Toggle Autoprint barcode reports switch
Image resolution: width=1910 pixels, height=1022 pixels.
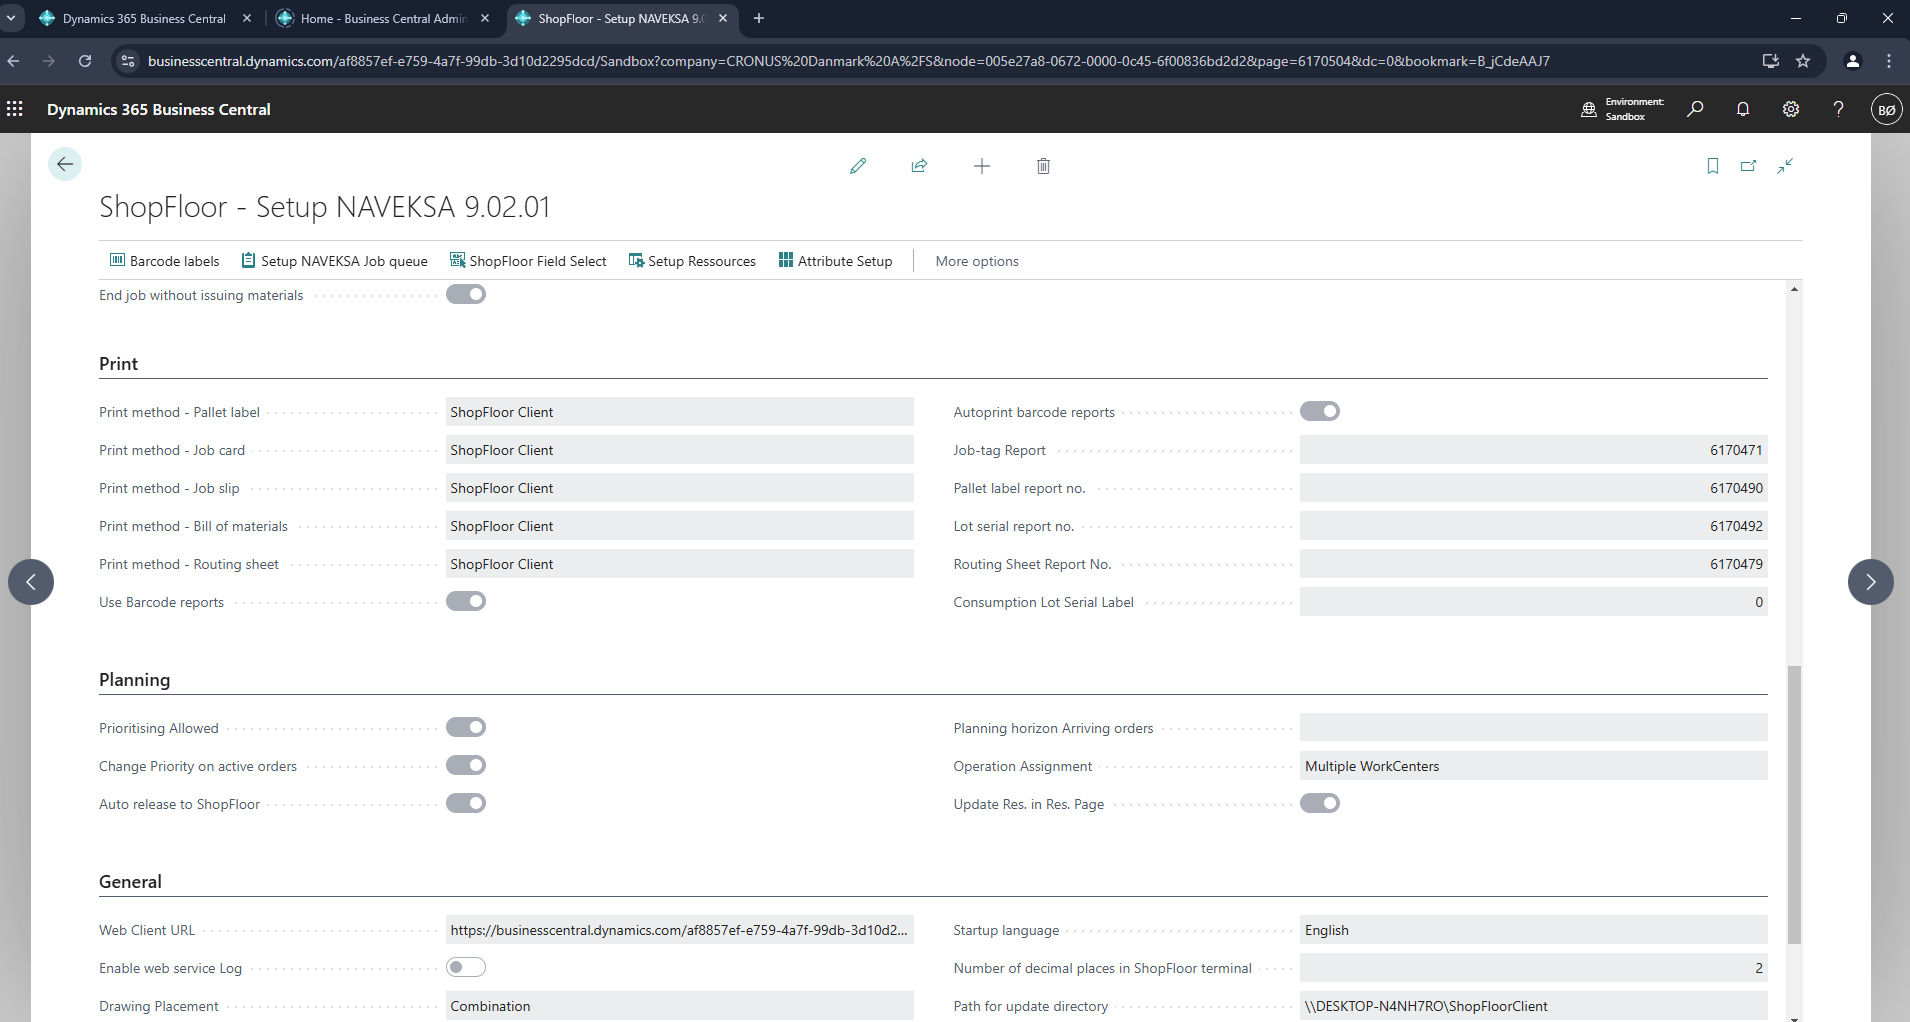pyautogui.click(x=1320, y=411)
